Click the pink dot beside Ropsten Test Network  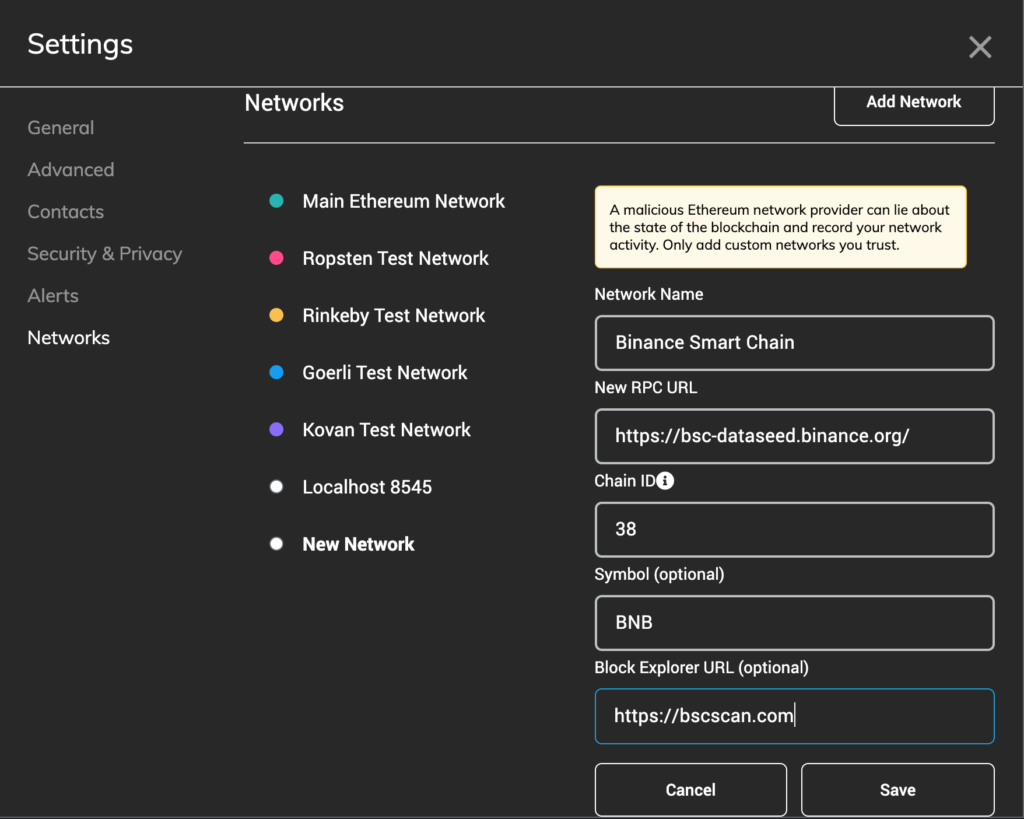(x=276, y=258)
